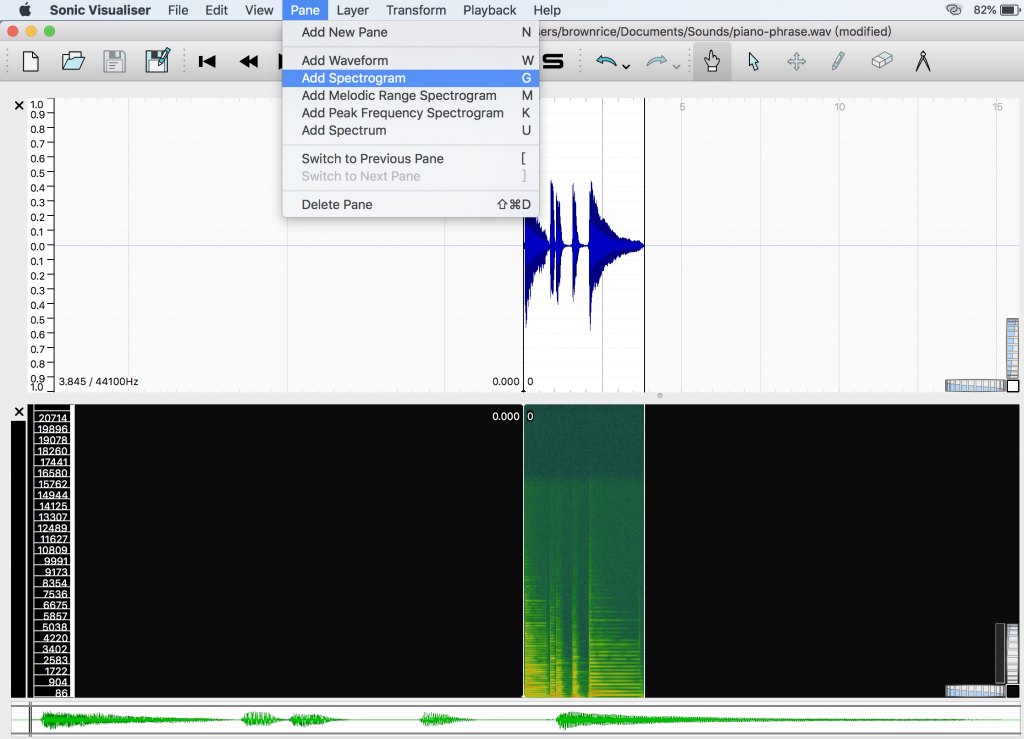The image size is (1024, 739).
Task: Click the 10 second ruler mark
Action: click(x=839, y=107)
